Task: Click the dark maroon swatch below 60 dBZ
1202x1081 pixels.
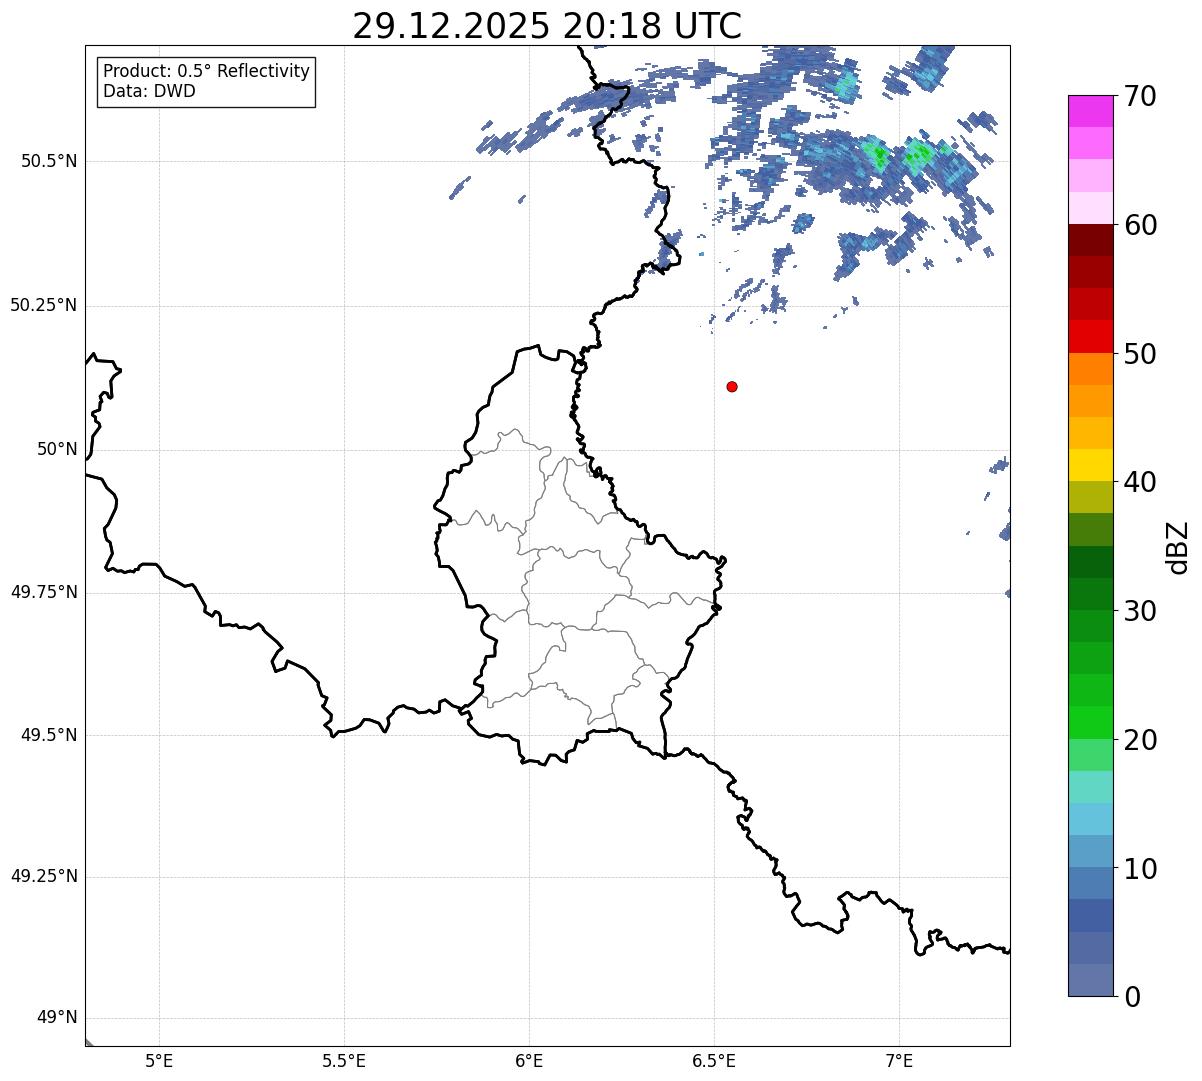Action: click(1091, 240)
